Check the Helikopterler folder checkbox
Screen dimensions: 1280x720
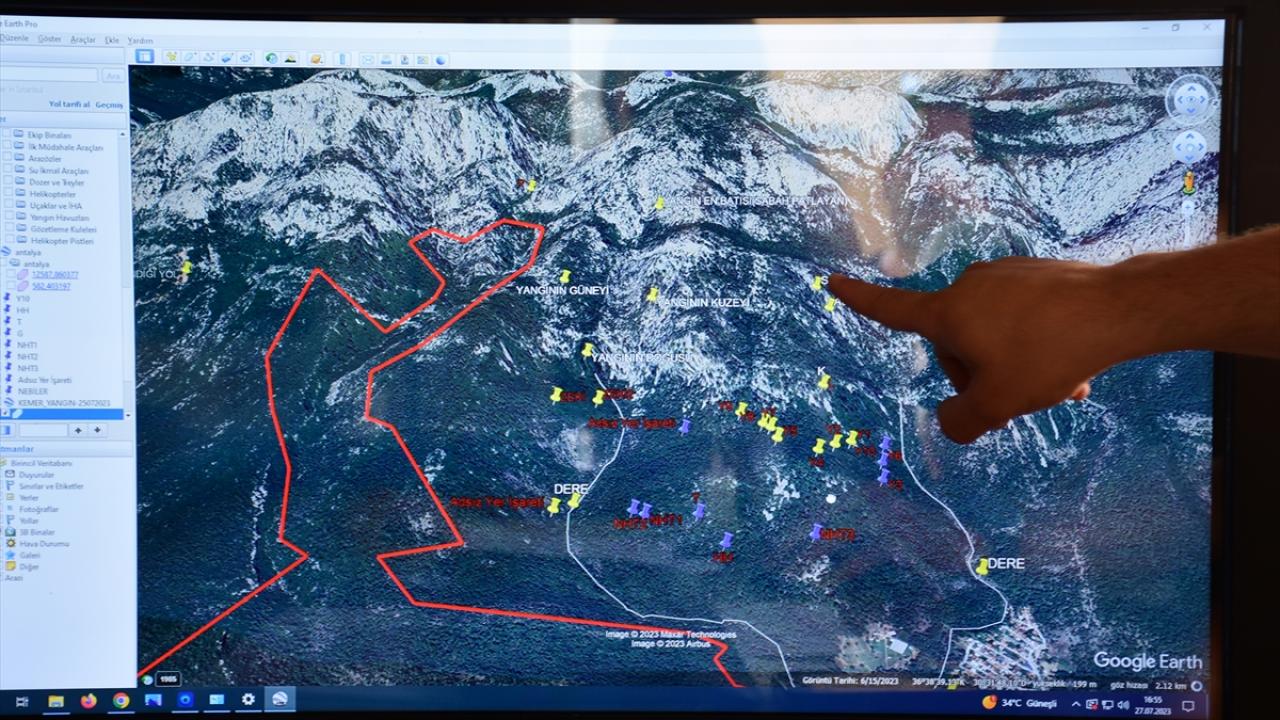[8, 194]
